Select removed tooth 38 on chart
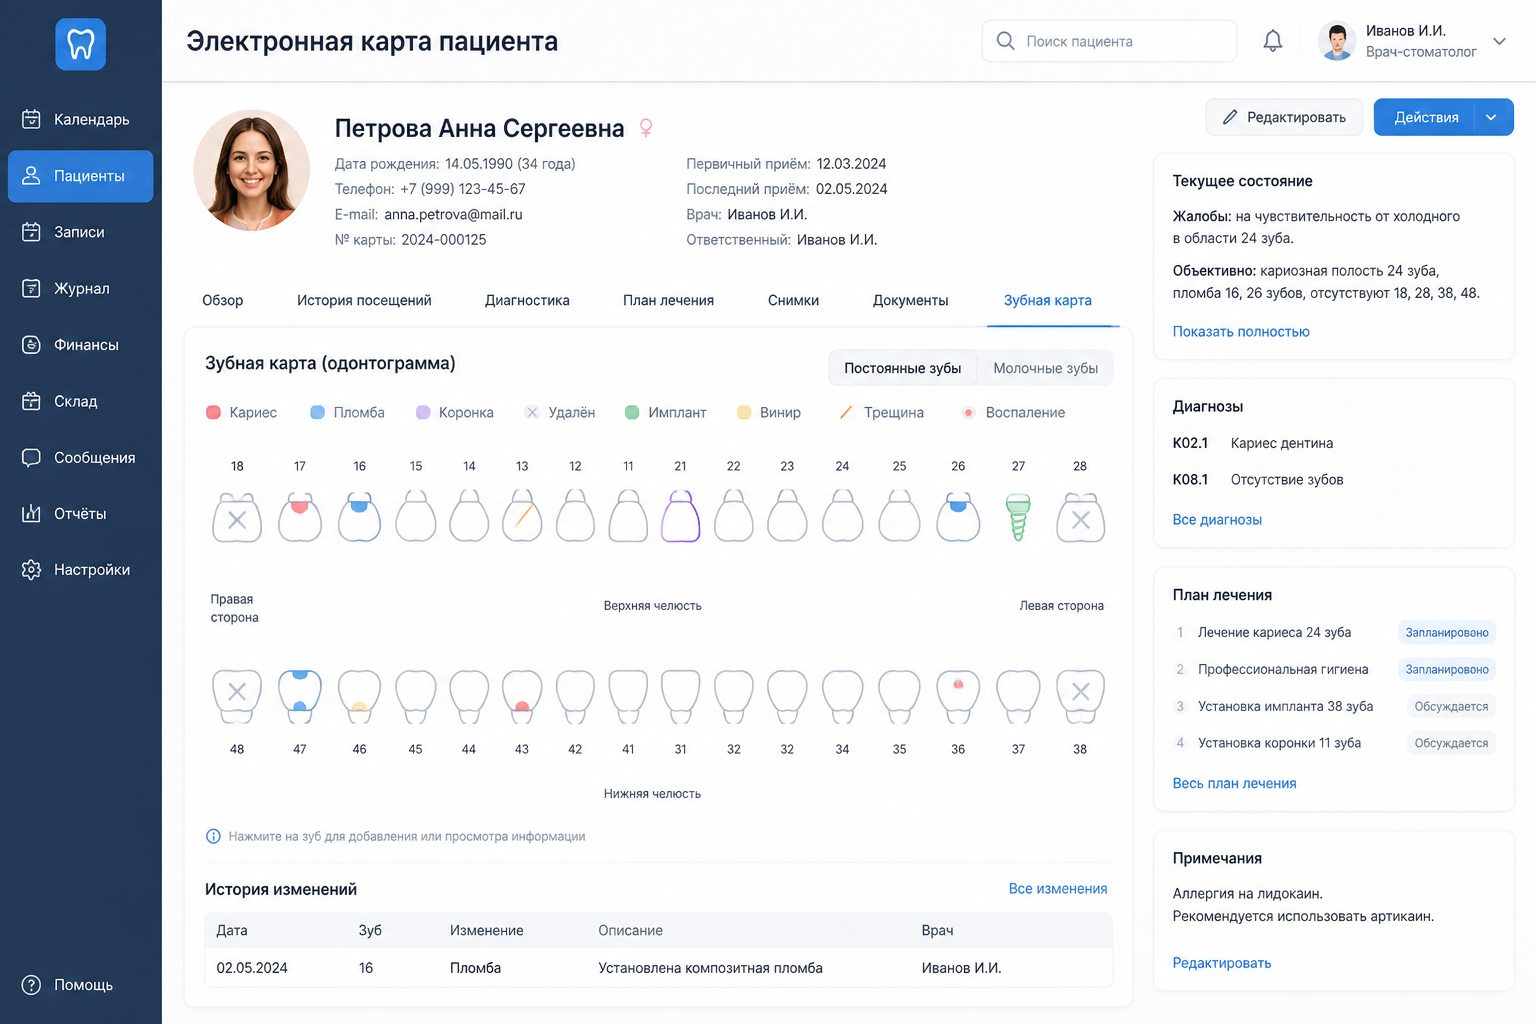1536x1024 pixels. click(x=1080, y=696)
